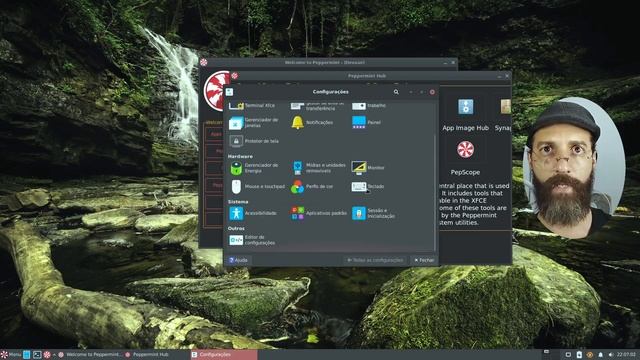640x360 pixels.
Task: Select the Peppermint Hub window title bar
Action: coord(367,76)
